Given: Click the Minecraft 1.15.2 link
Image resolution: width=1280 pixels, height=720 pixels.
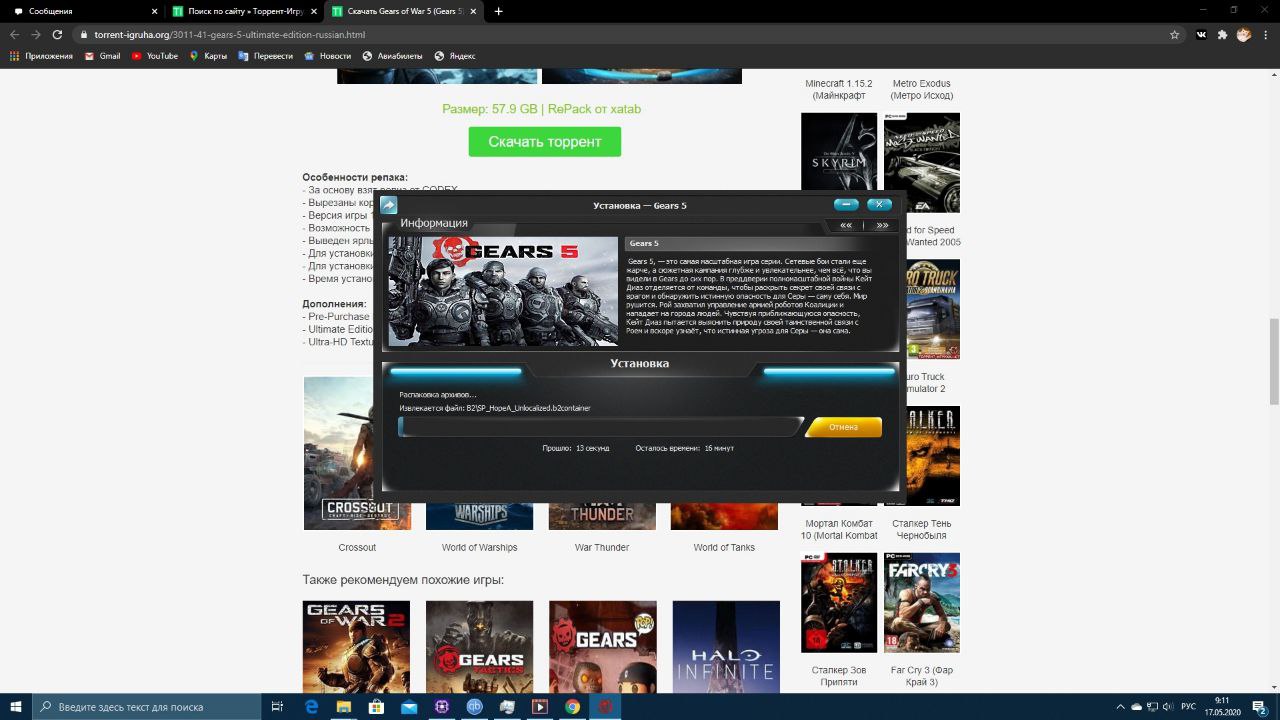Looking at the screenshot, I should [x=839, y=89].
